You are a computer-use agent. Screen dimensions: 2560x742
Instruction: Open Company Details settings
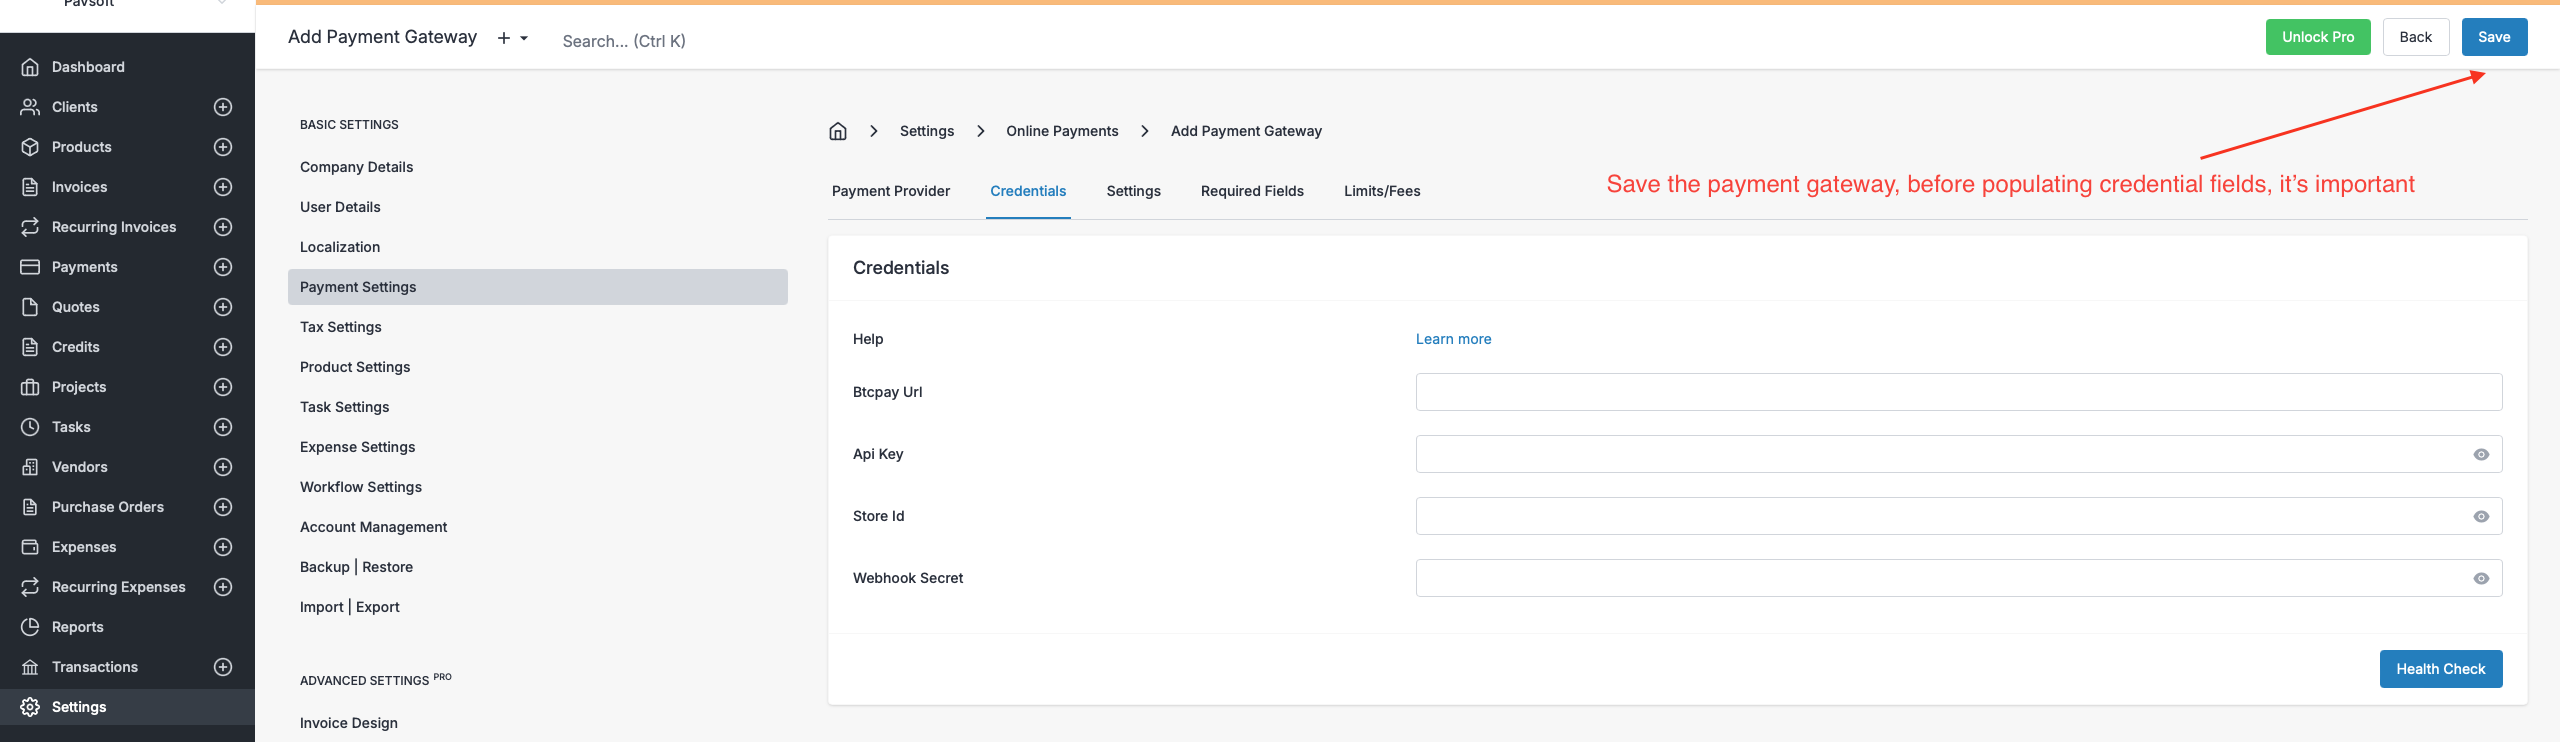point(356,167)
